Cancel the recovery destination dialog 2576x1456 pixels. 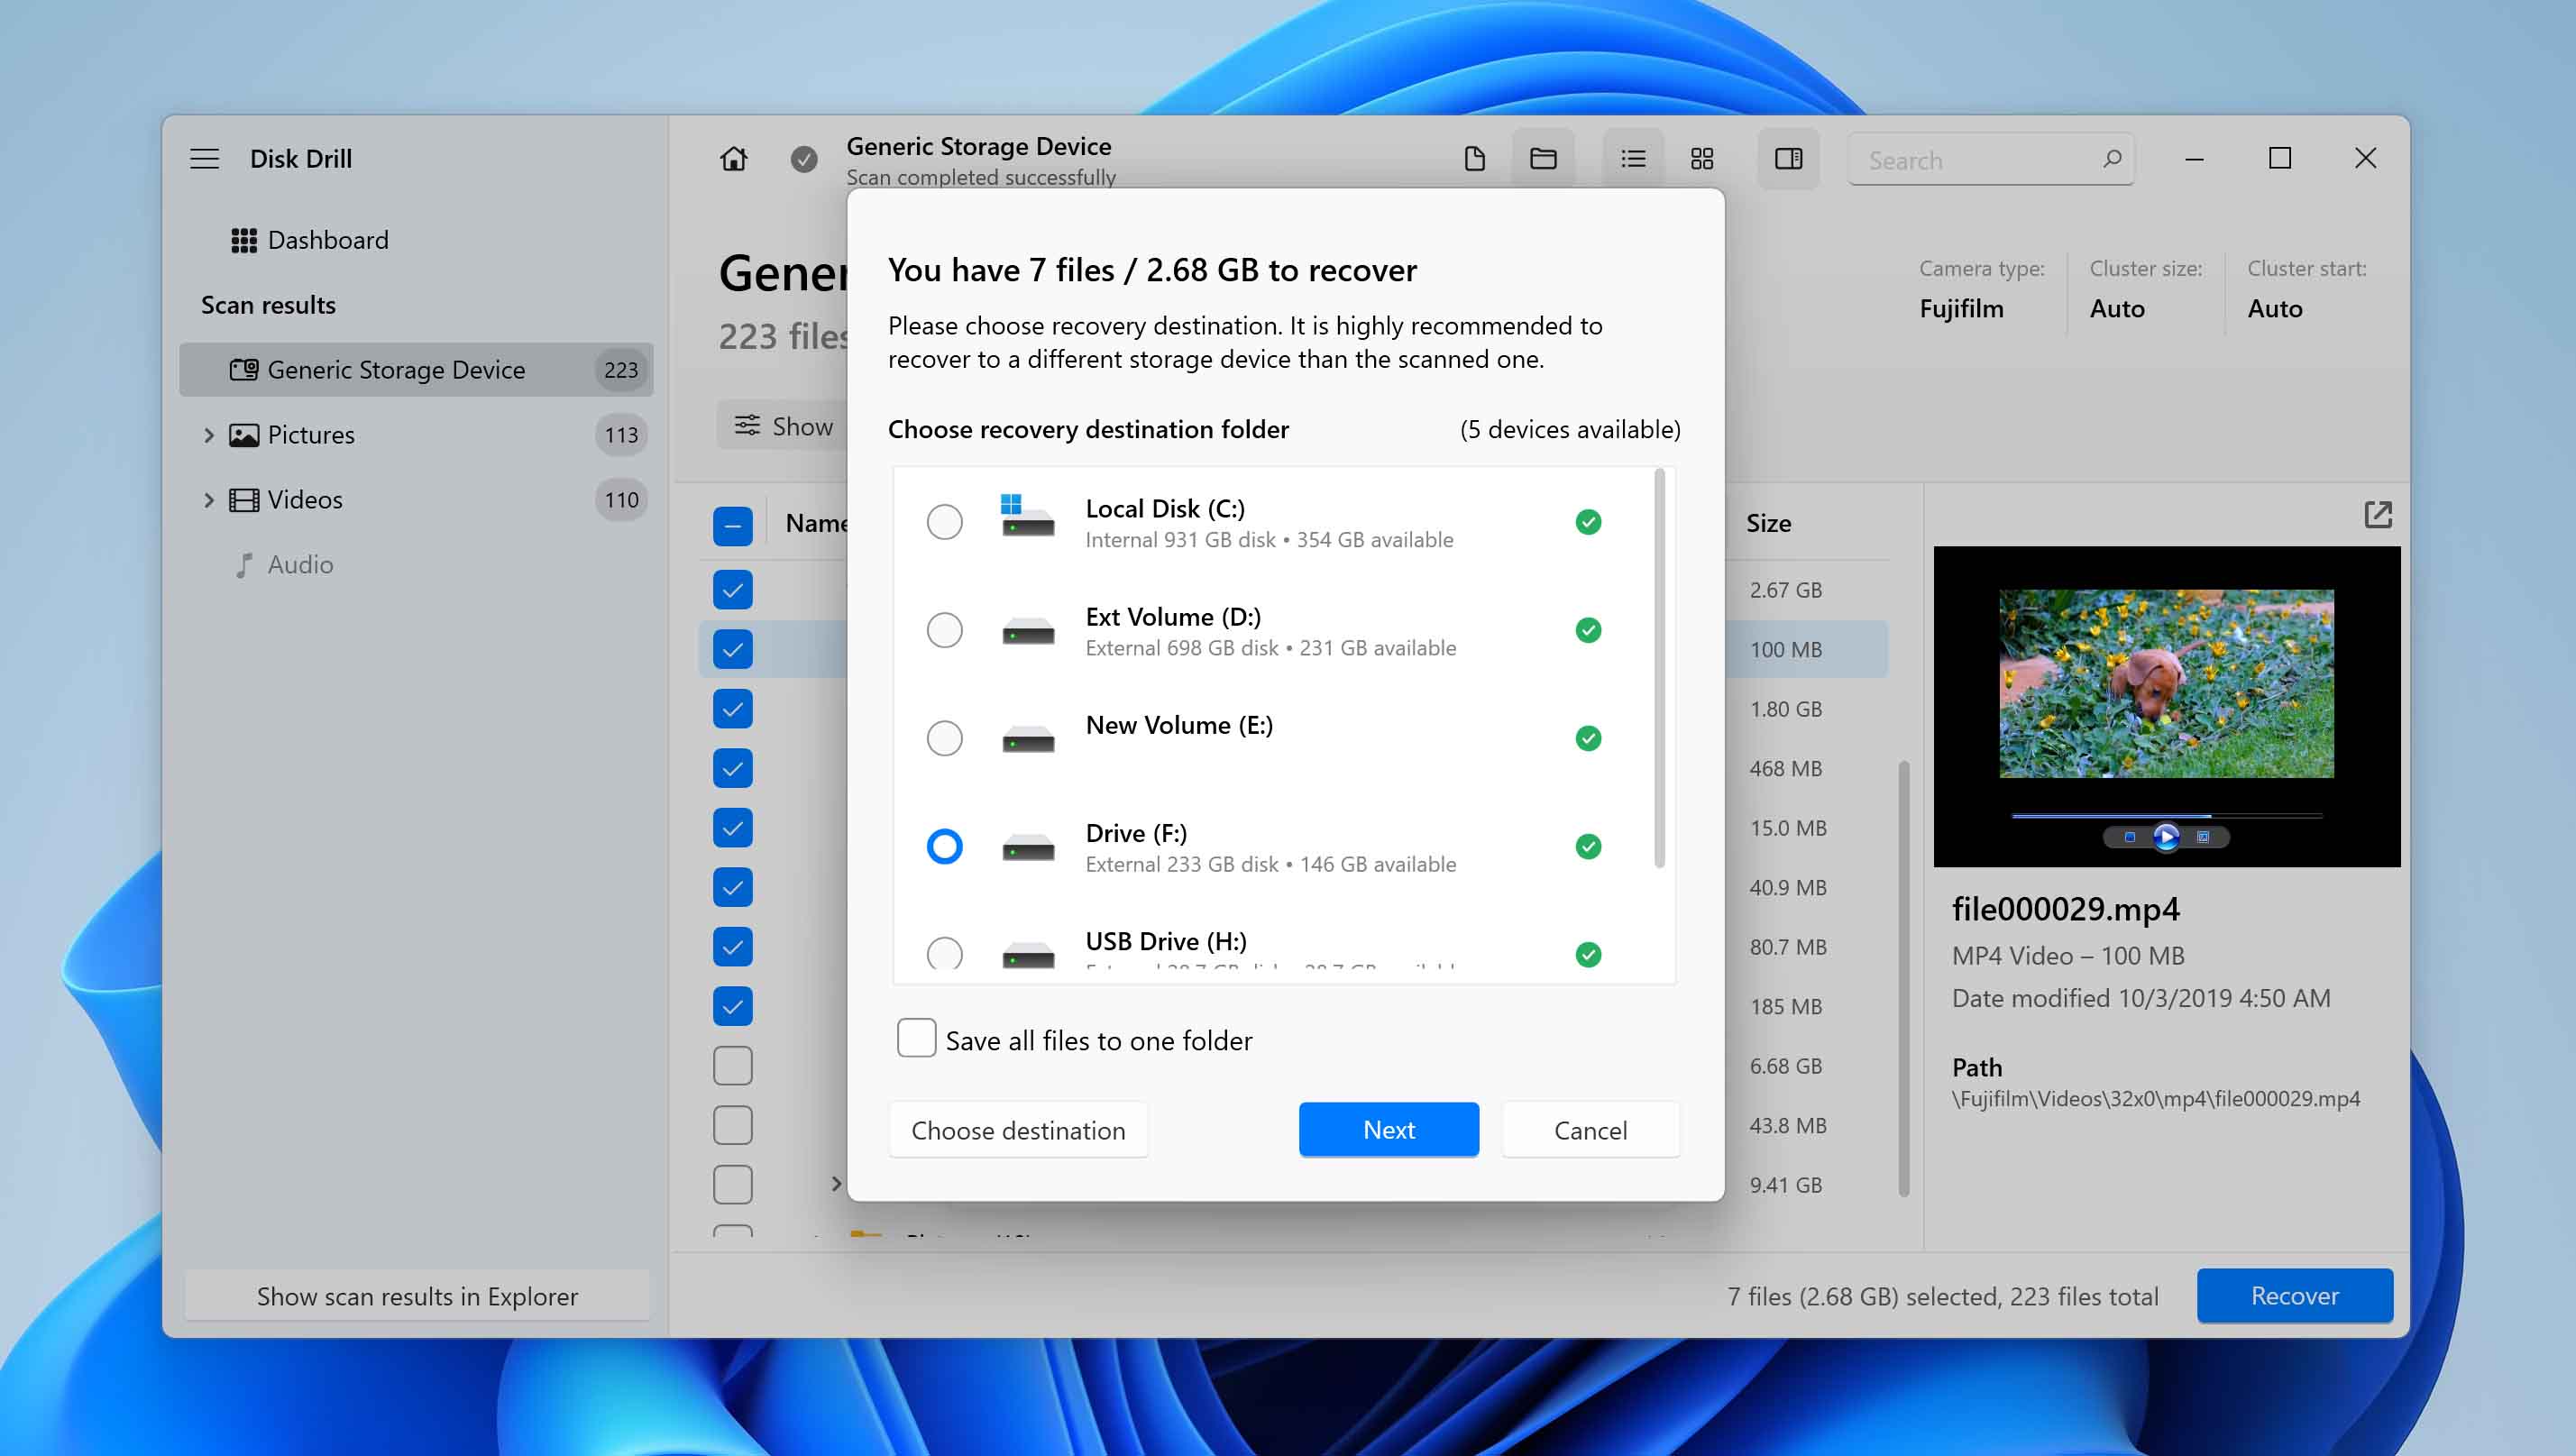[1590, 1130]
